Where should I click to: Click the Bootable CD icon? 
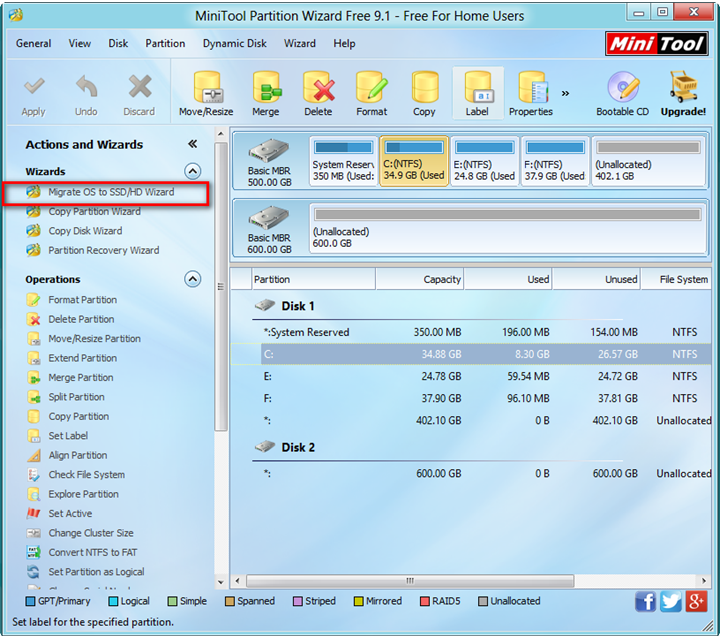pos(623,87)
